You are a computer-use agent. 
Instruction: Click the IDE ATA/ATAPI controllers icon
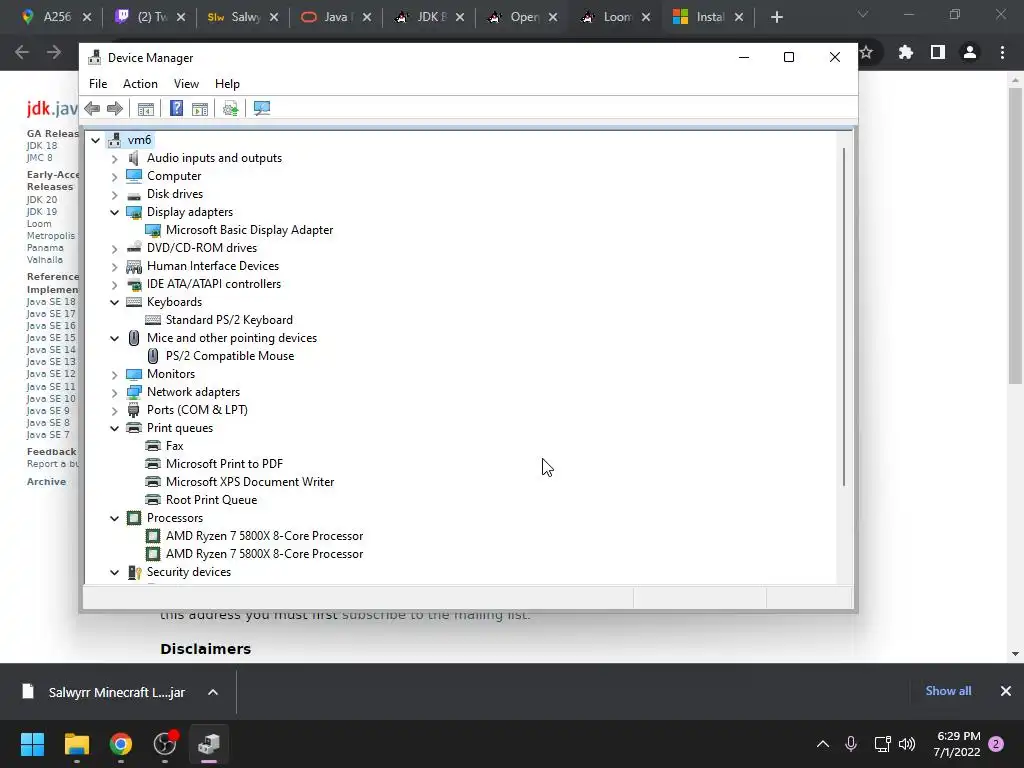134,284
